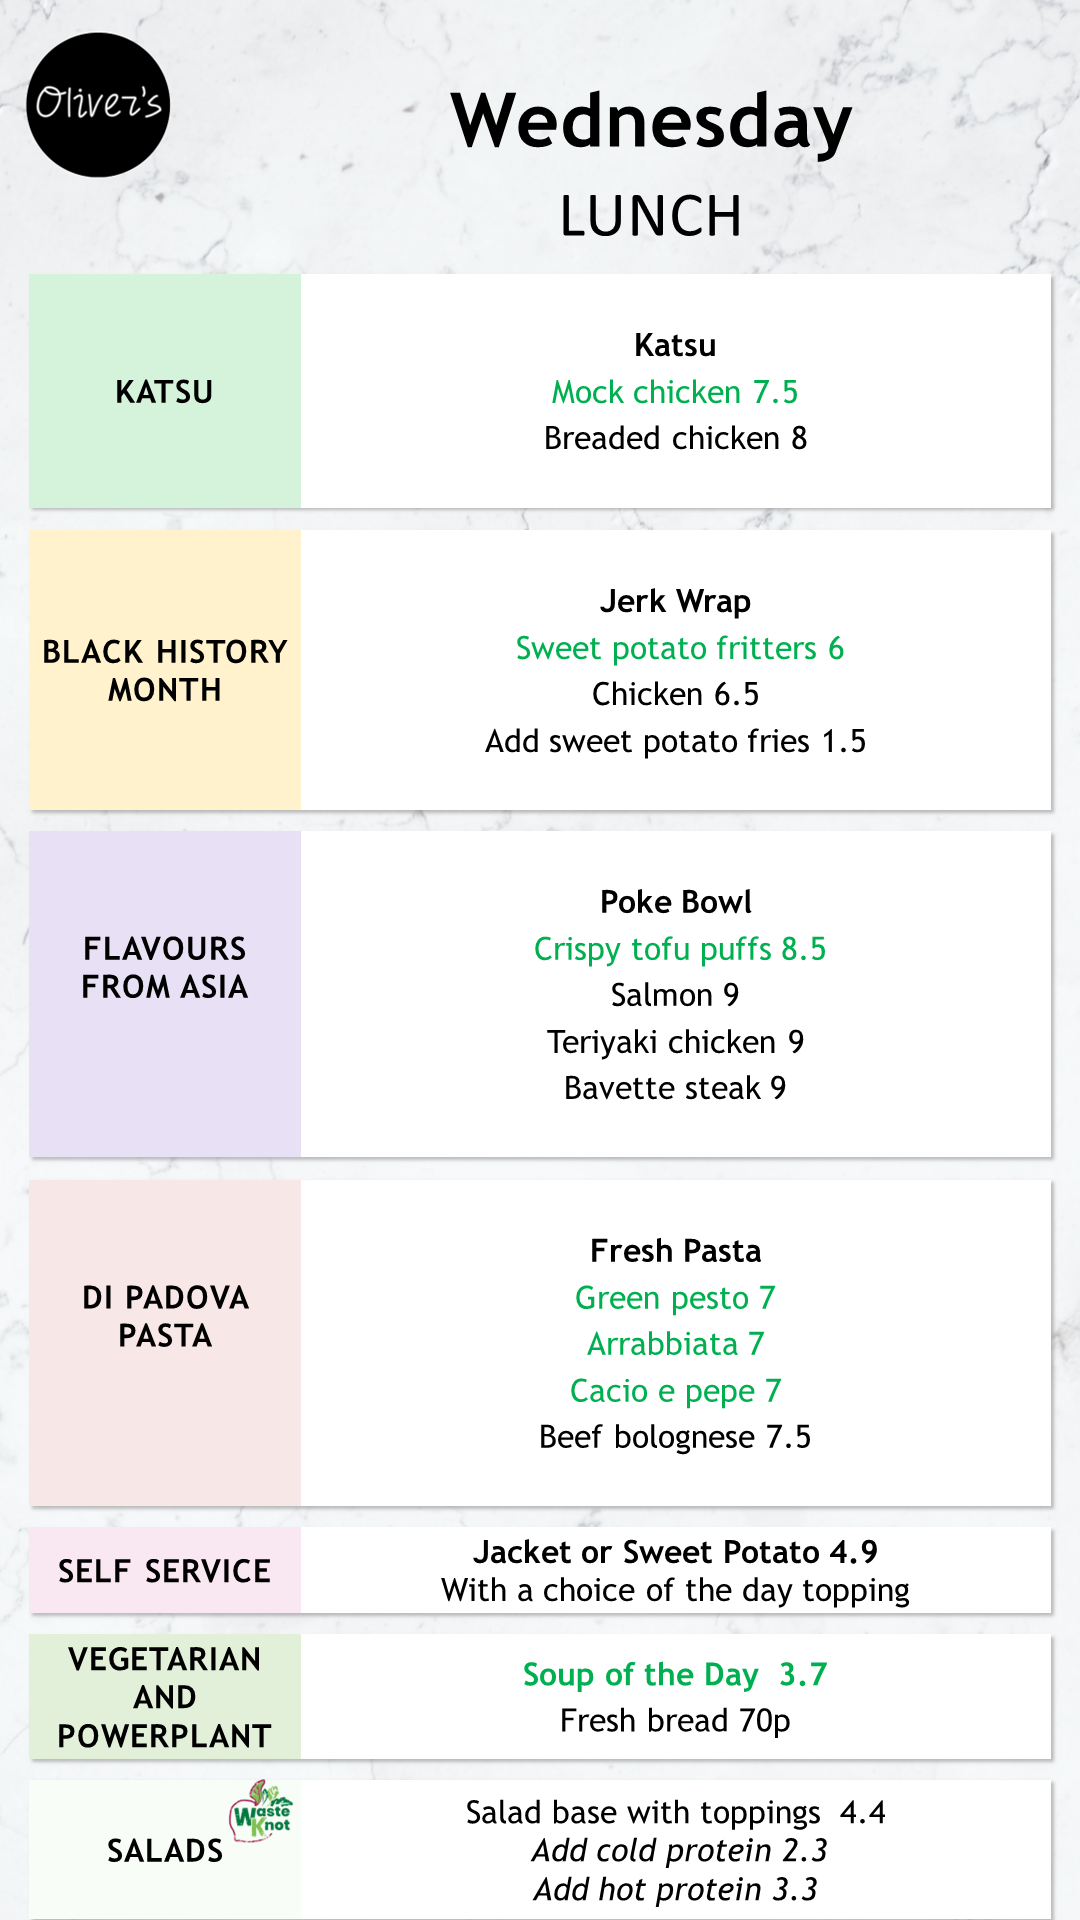Viewport: 1080px width, 1920px height.
Task: Click the purple Flavours From Asia block
Action: [165, 994]
